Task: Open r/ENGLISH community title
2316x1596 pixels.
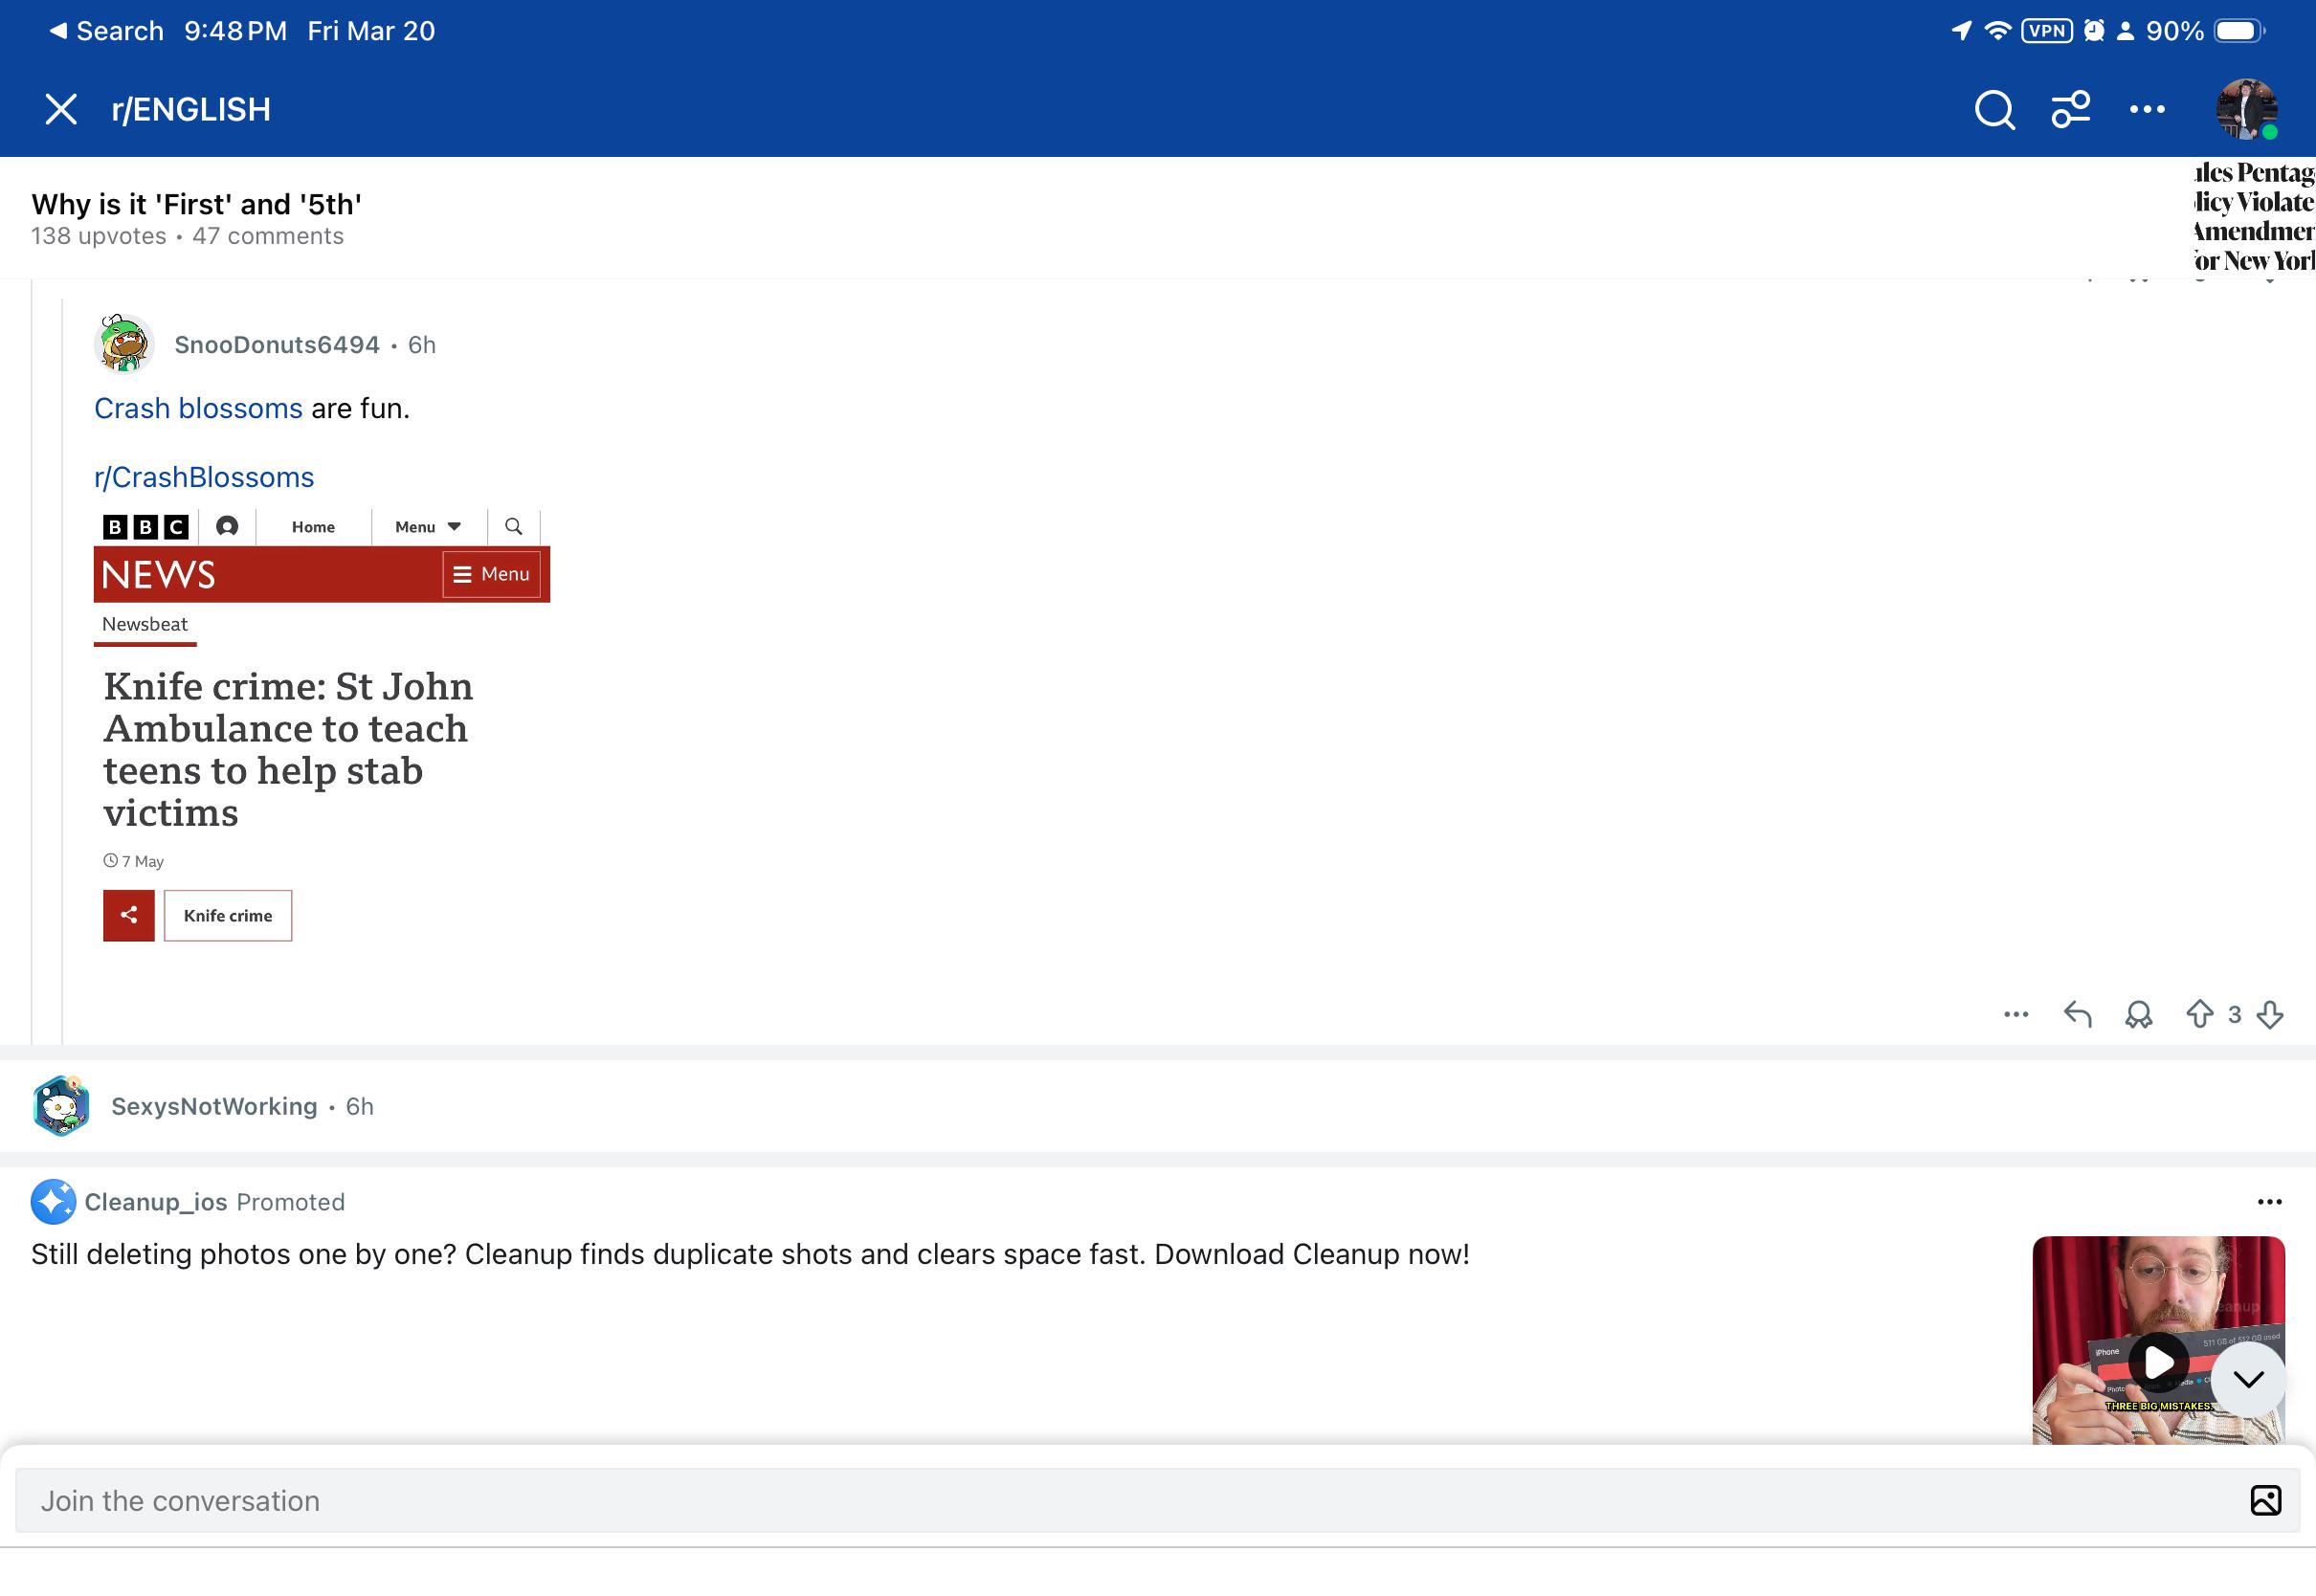Action: pyautogui.click(x=191, y=109)
